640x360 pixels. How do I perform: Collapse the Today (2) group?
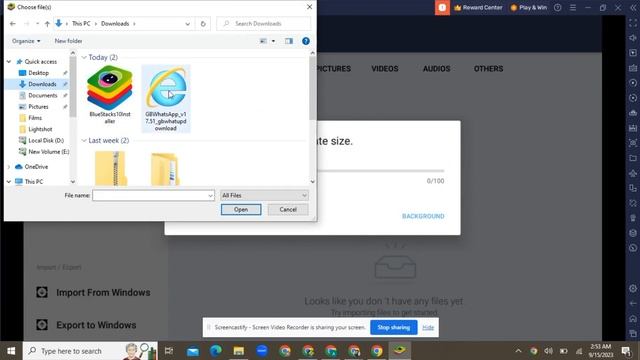click(84, 58)
